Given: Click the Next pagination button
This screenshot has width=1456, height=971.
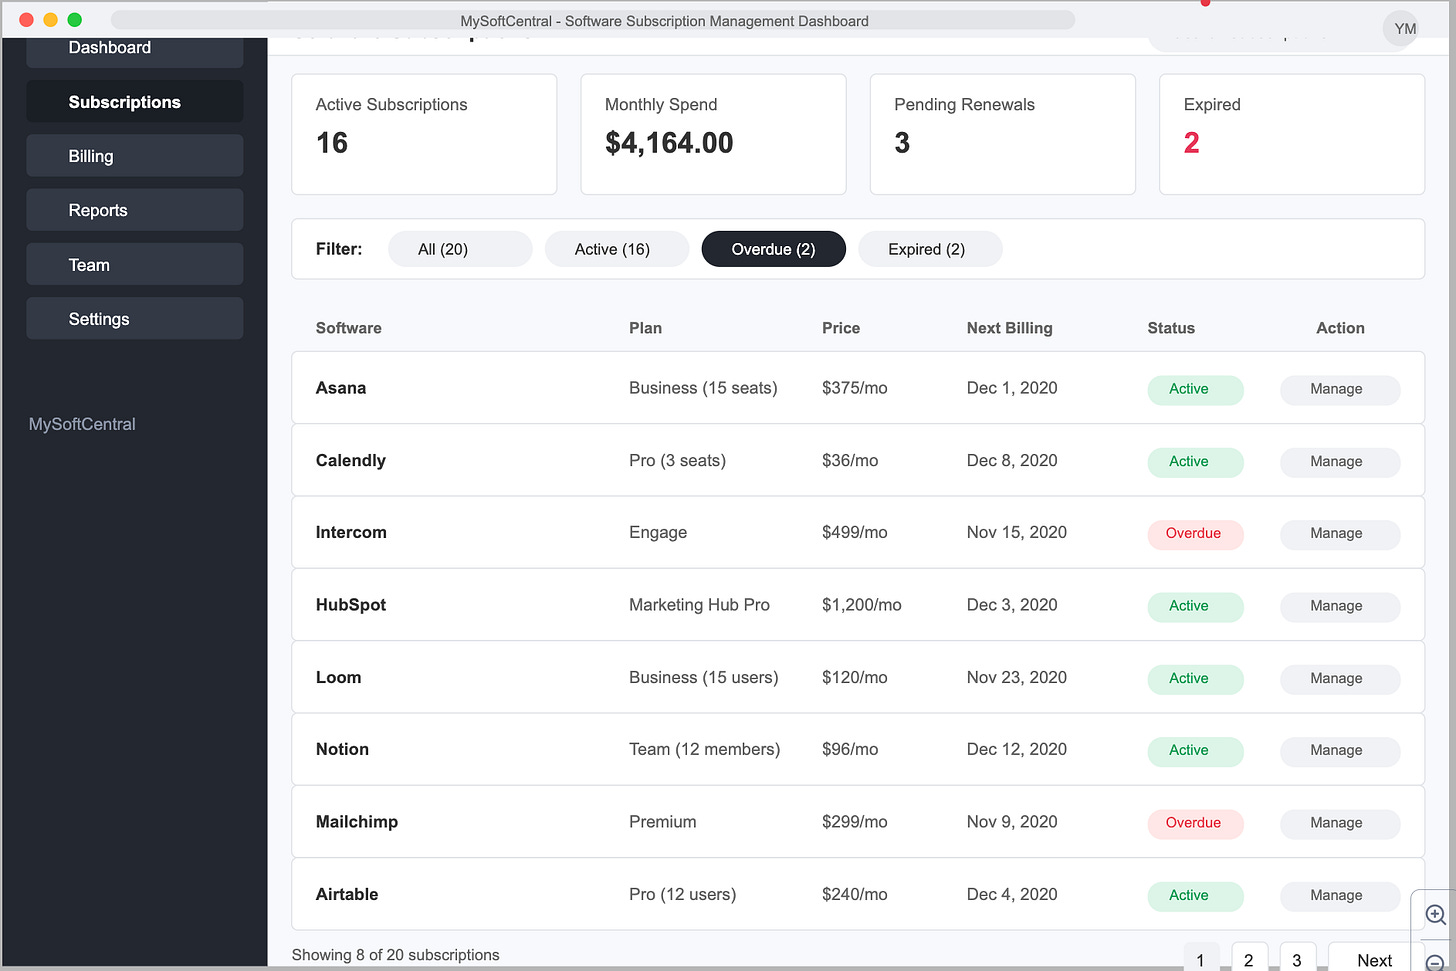Looking at the screenshot, I should [1375, 958].
